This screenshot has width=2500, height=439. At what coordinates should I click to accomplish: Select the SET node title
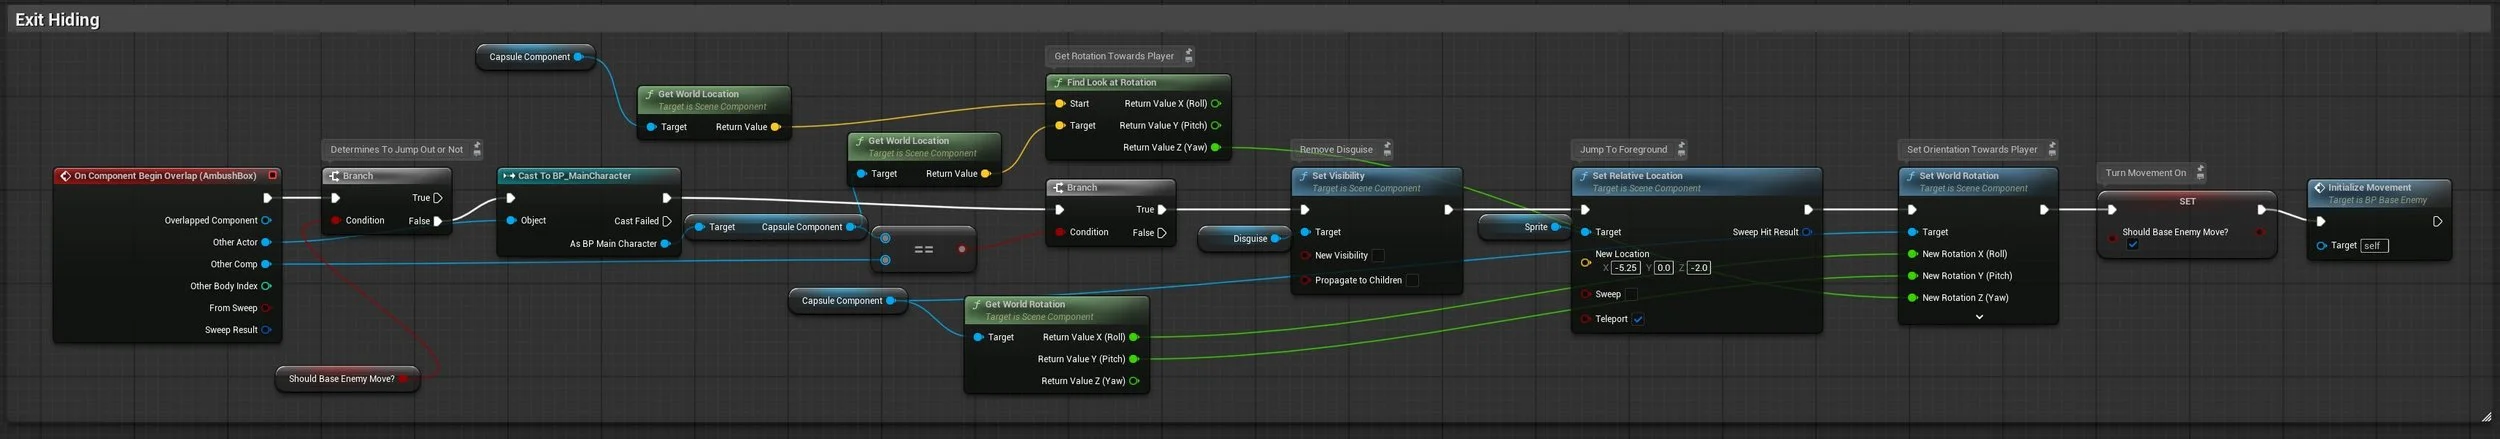[2187, 202]
